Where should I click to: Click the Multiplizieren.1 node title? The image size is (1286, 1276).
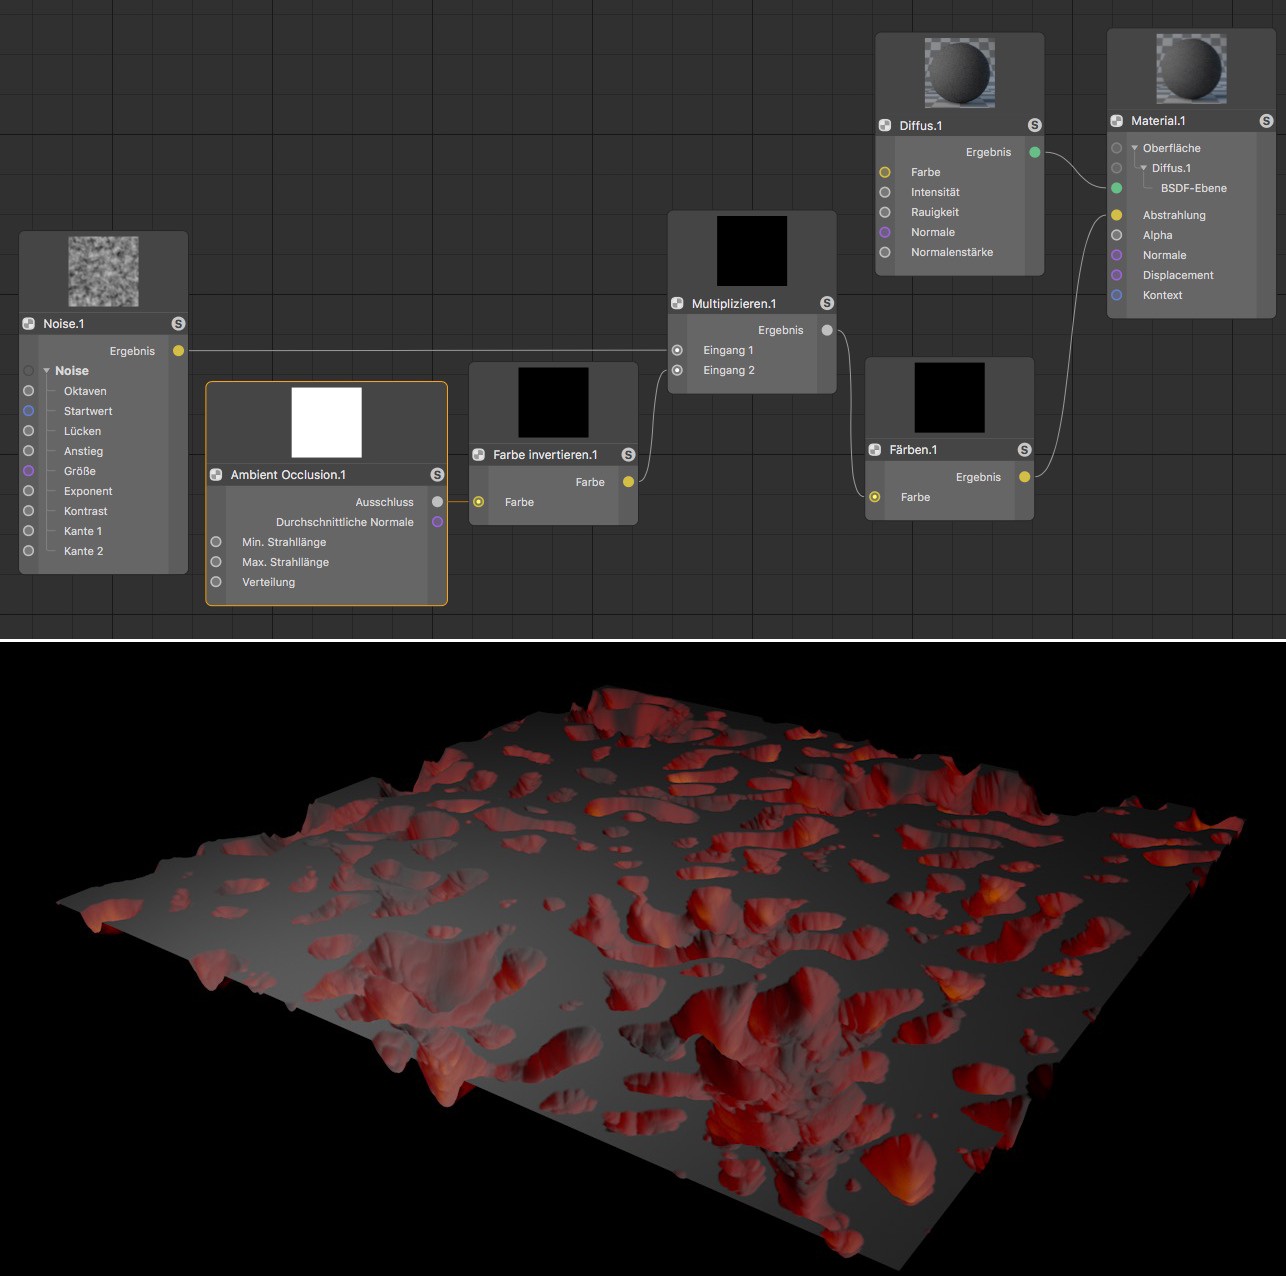pyautogui.click(x=733, y=304)
